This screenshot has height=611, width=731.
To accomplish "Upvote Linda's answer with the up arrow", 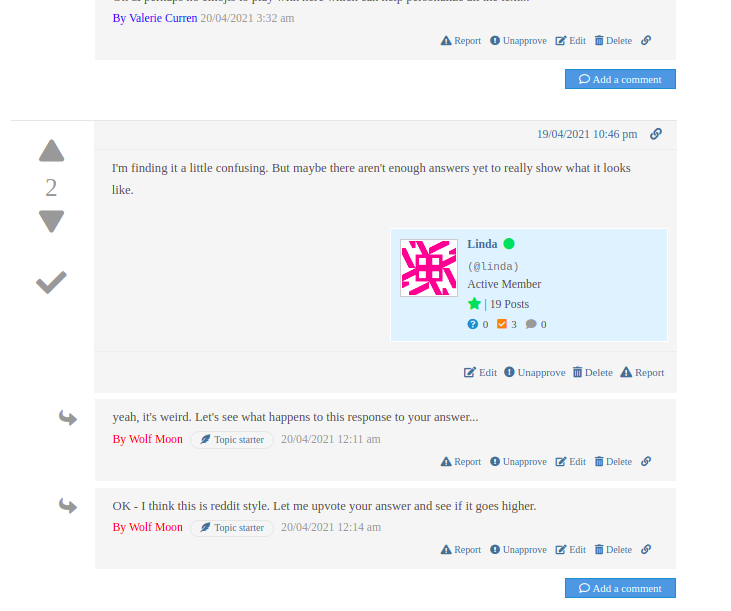I will click(x=51, y=151).
